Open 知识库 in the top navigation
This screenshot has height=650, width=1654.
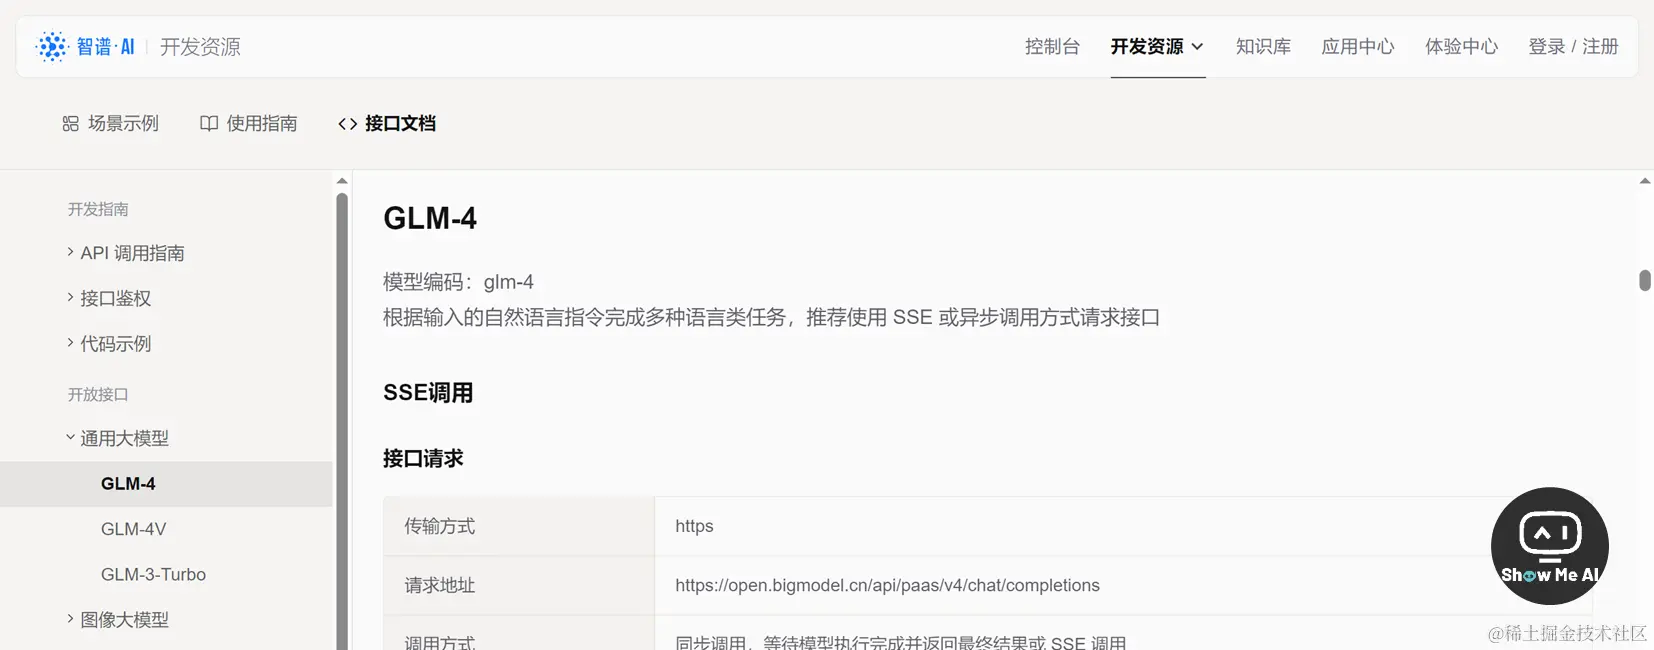pyautogui.click(x=1263, y=47)
